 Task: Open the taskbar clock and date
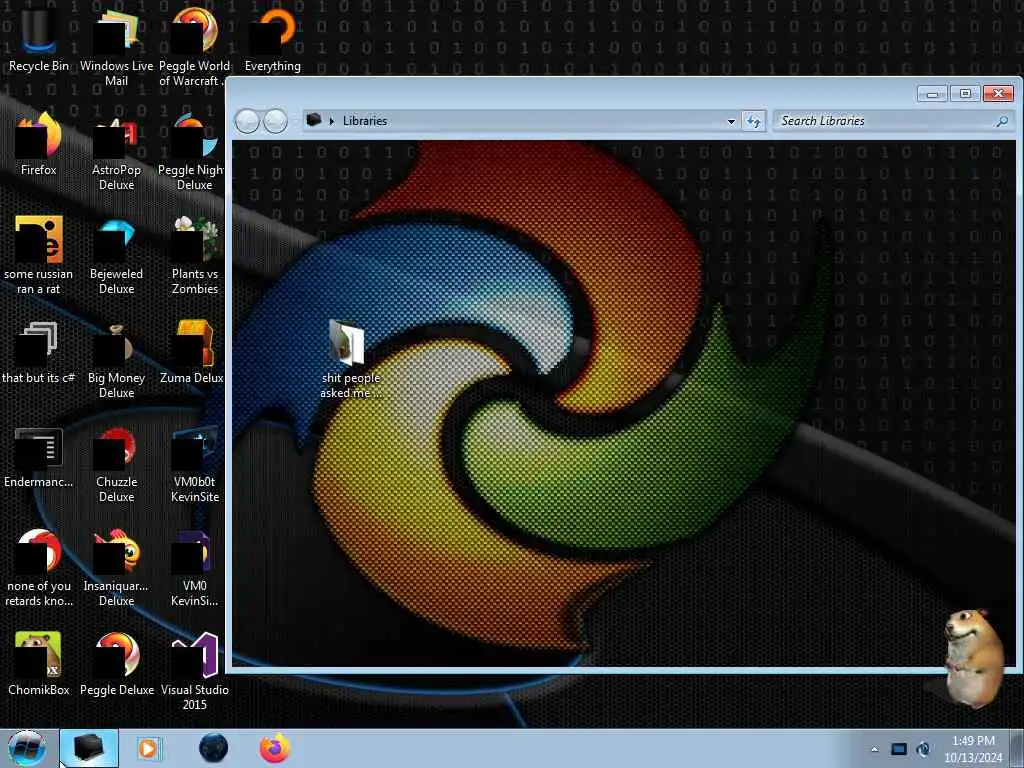(973, 749)
